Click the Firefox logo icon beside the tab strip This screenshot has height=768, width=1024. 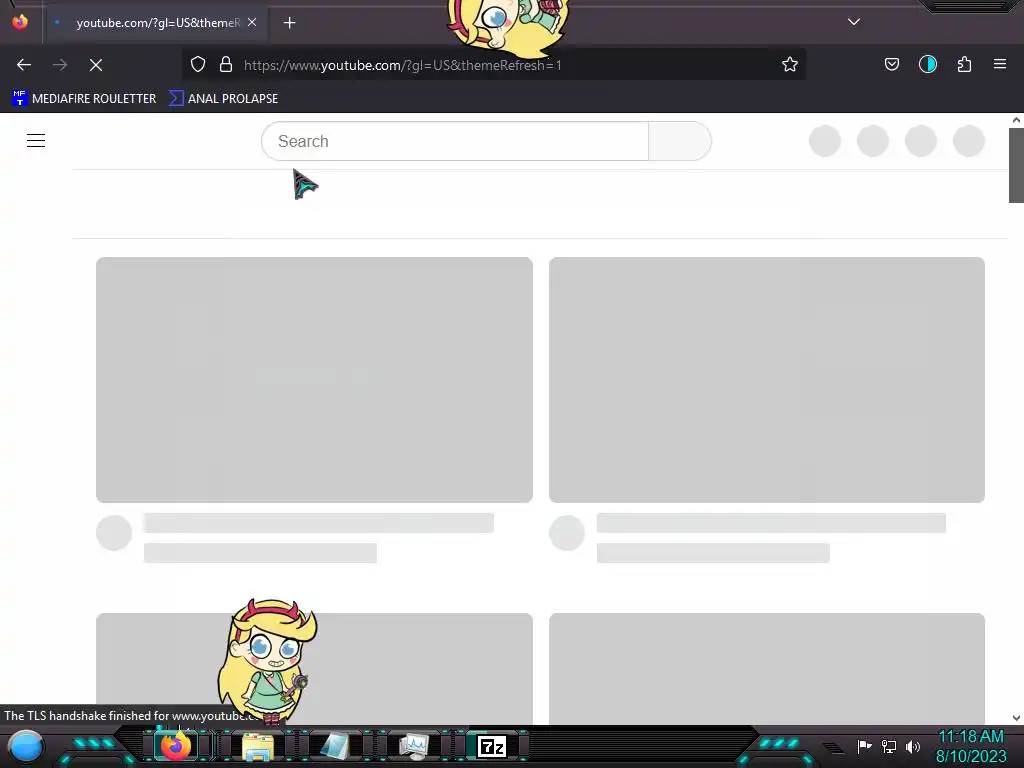(x=20, y=22)
